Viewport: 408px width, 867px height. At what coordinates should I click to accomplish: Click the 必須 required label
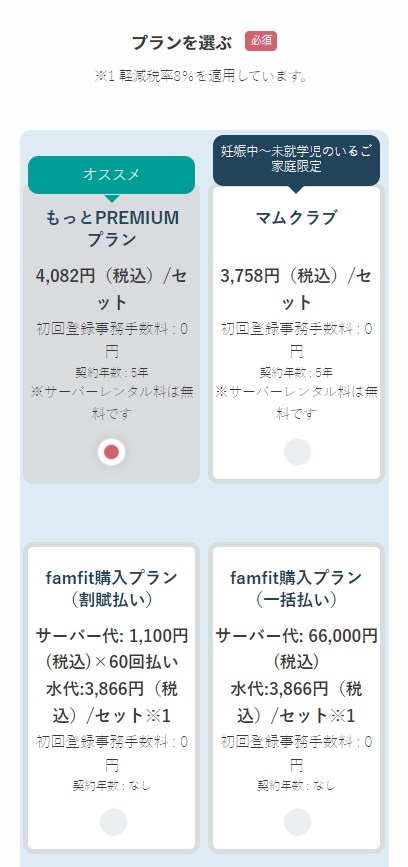[261, 41]
